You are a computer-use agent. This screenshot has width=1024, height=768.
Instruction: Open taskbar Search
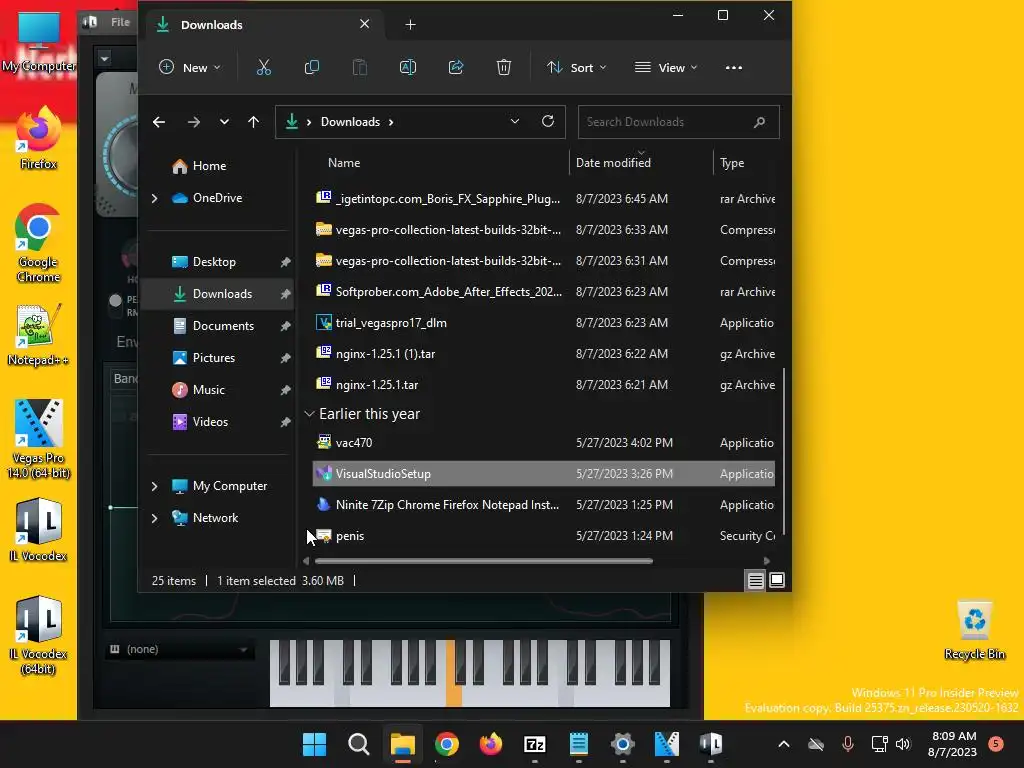tap(359, 744)
